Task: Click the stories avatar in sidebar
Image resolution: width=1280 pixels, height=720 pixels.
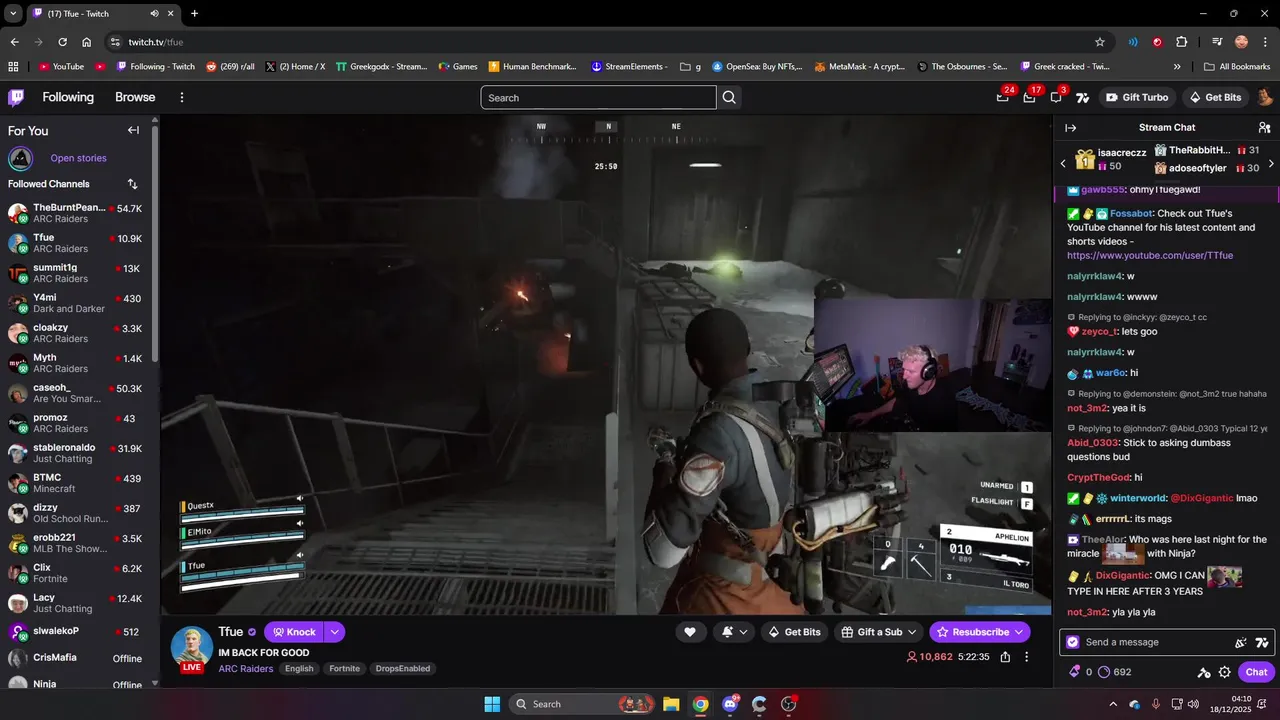Action: point(20,158)
